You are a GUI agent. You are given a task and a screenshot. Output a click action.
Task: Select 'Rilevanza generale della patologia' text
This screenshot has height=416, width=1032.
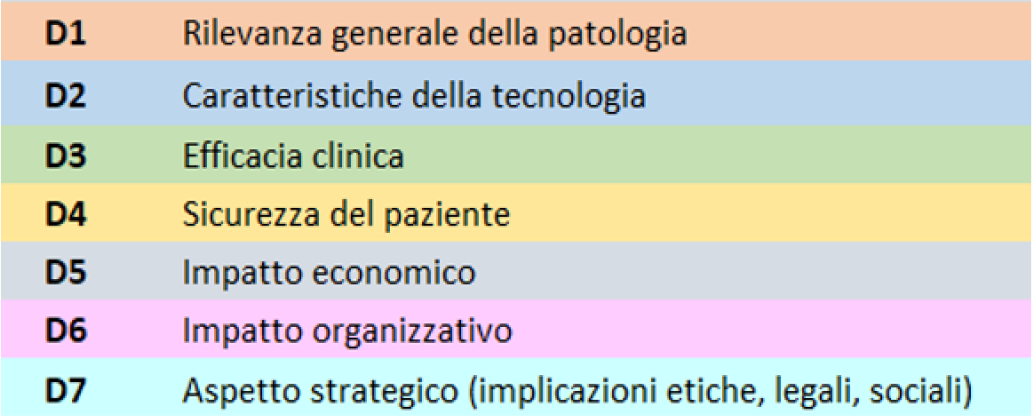[435, 33]
